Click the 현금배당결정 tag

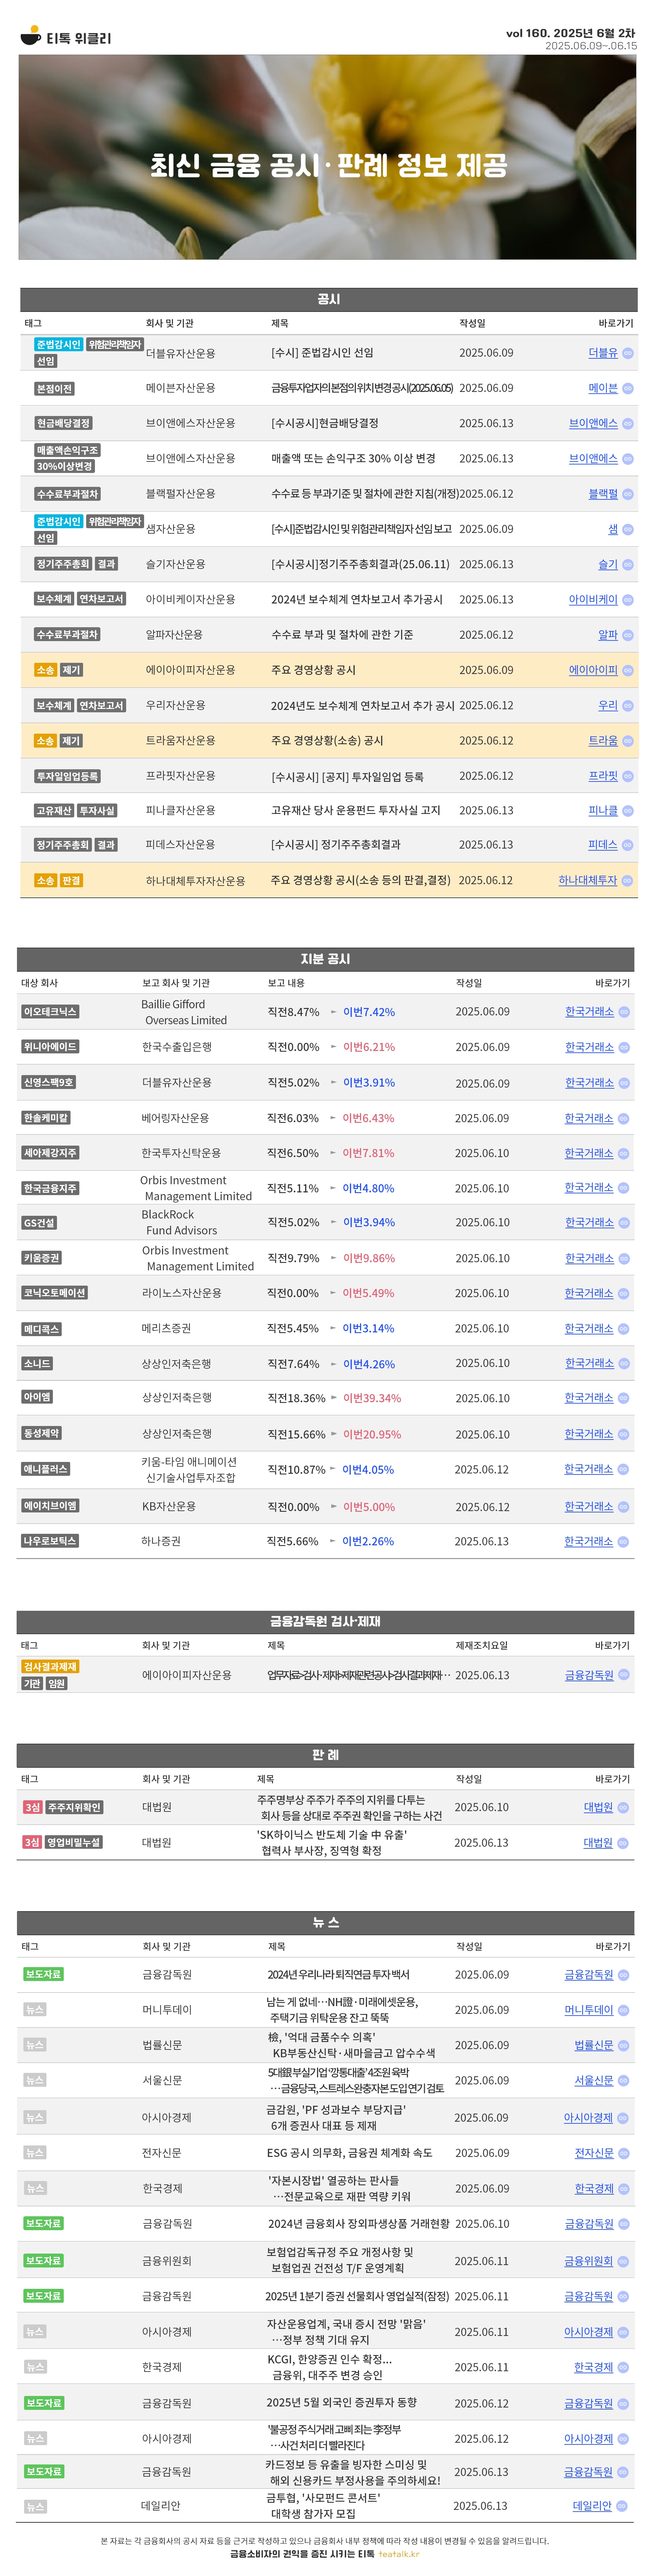(63, 423)
